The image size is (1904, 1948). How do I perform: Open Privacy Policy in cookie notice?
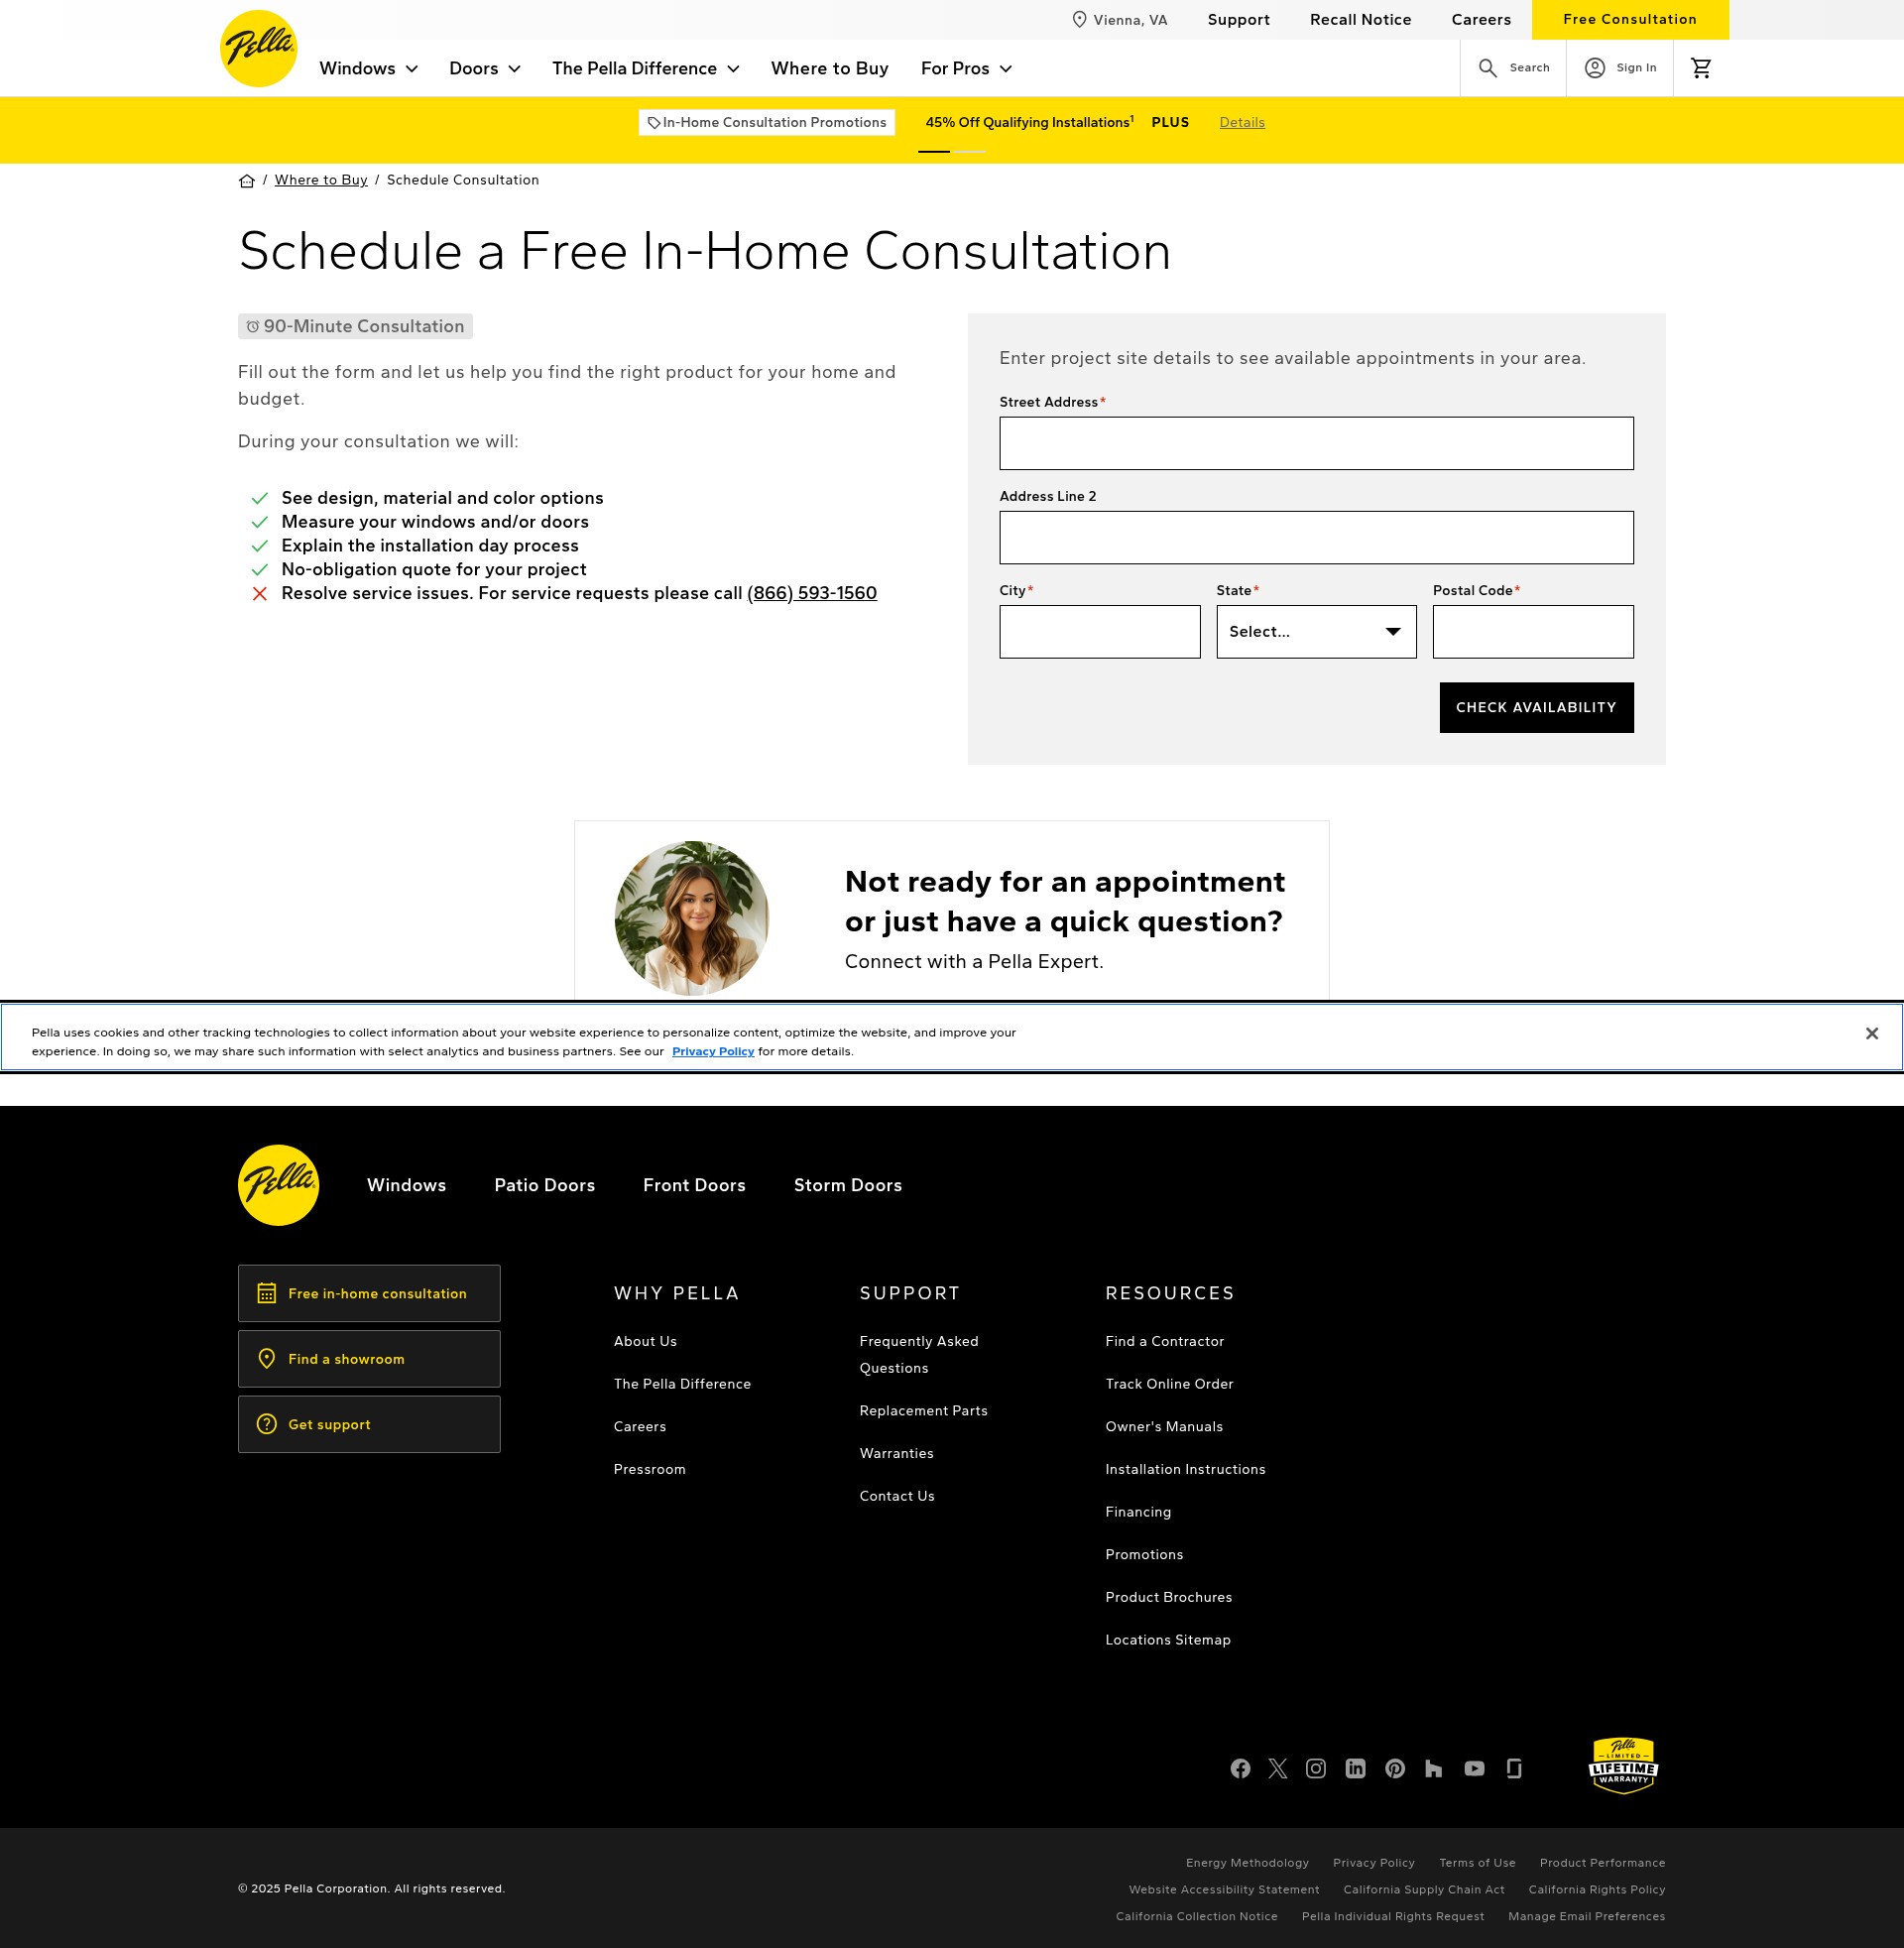713,1052
